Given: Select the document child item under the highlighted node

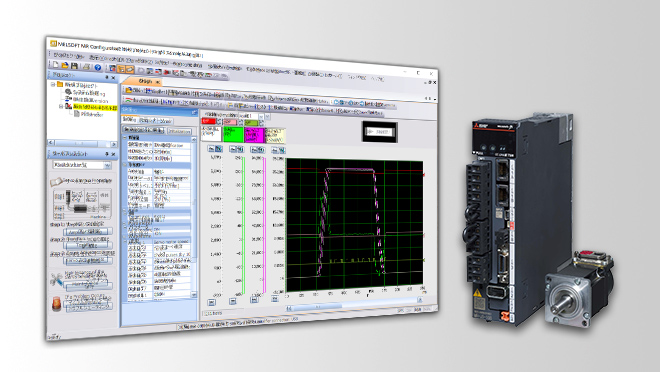Looking at the screenshot, I should 88,114.
